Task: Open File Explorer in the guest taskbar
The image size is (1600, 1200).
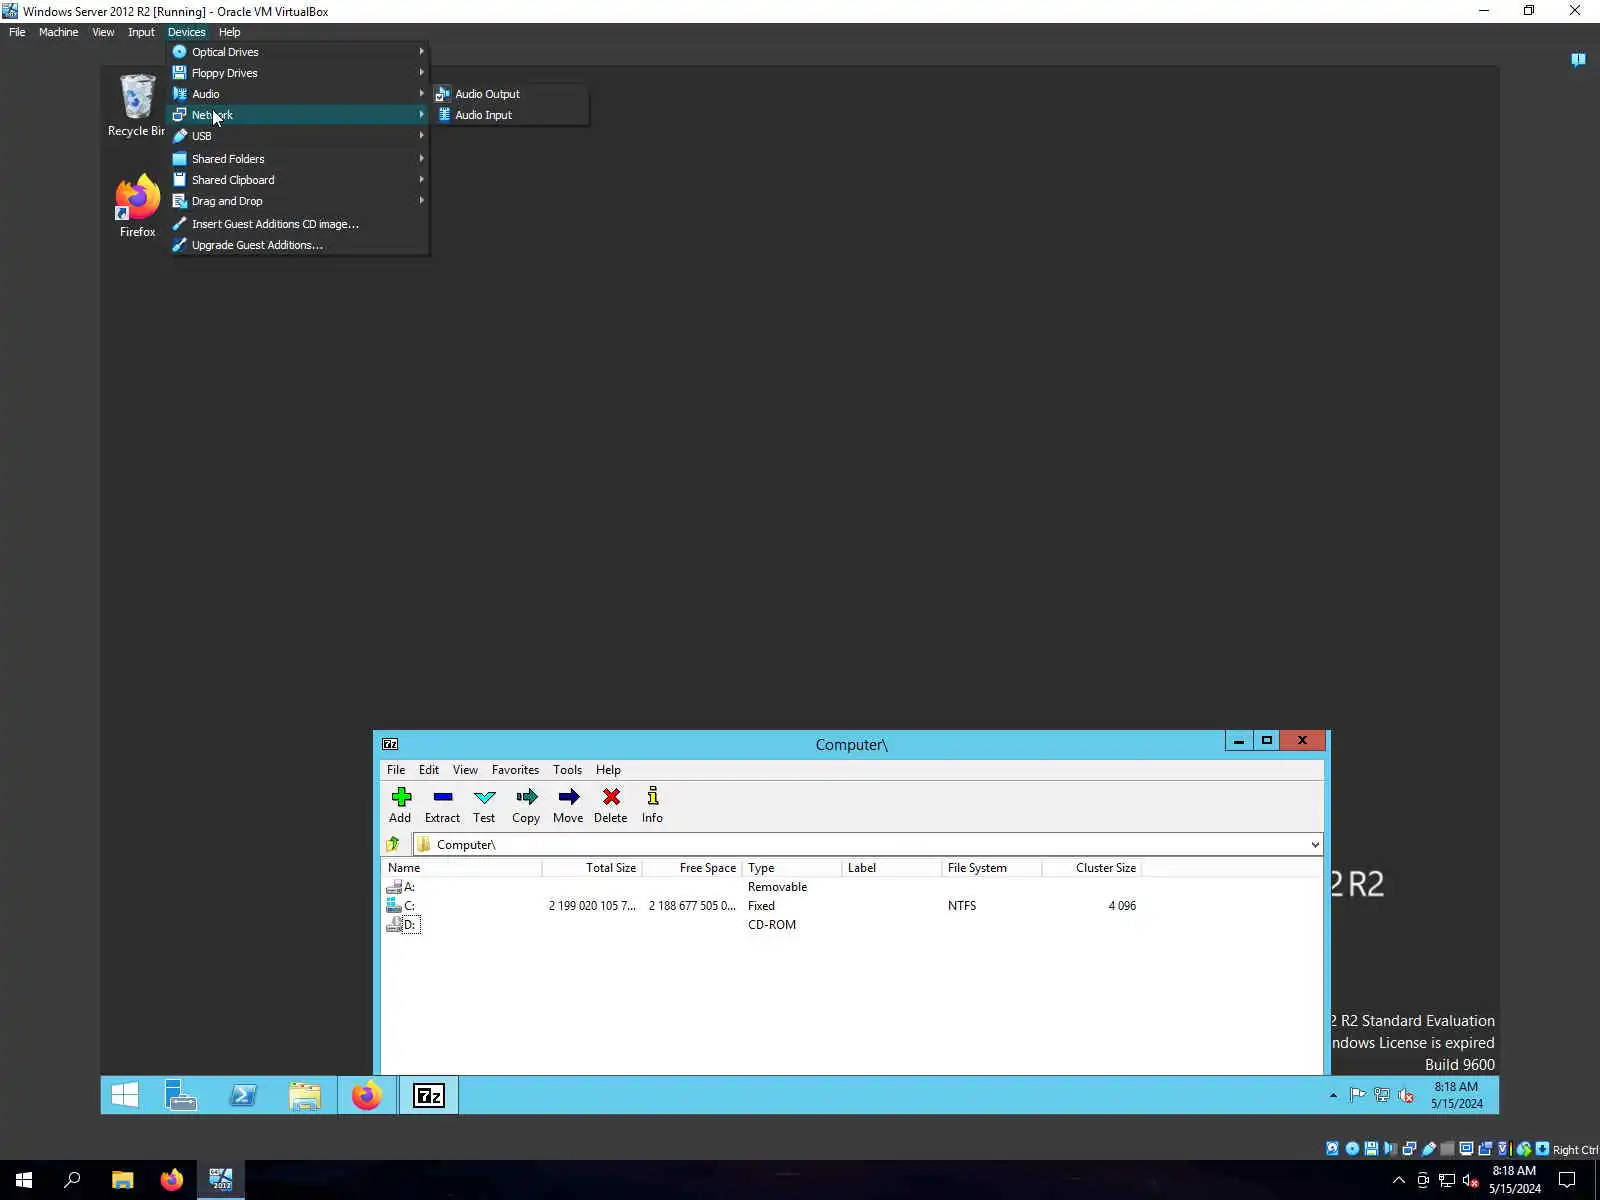Action: click(305, 1096)
